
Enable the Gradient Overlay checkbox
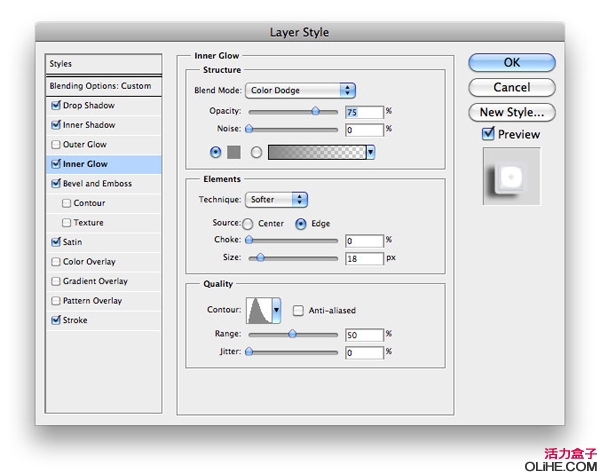[56, 281]
